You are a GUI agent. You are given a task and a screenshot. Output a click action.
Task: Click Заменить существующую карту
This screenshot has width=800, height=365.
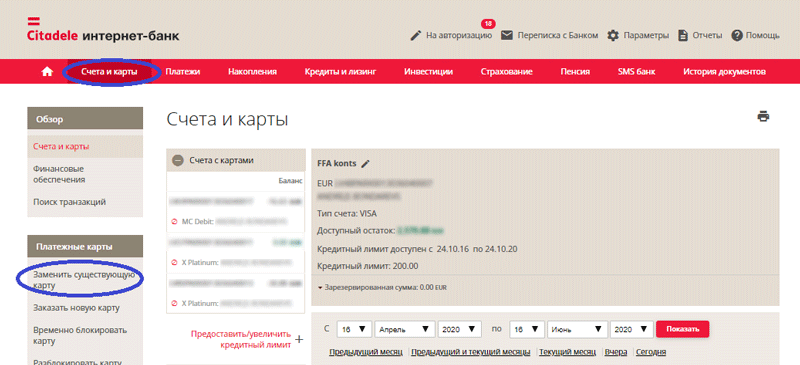[x=84, y=280]
